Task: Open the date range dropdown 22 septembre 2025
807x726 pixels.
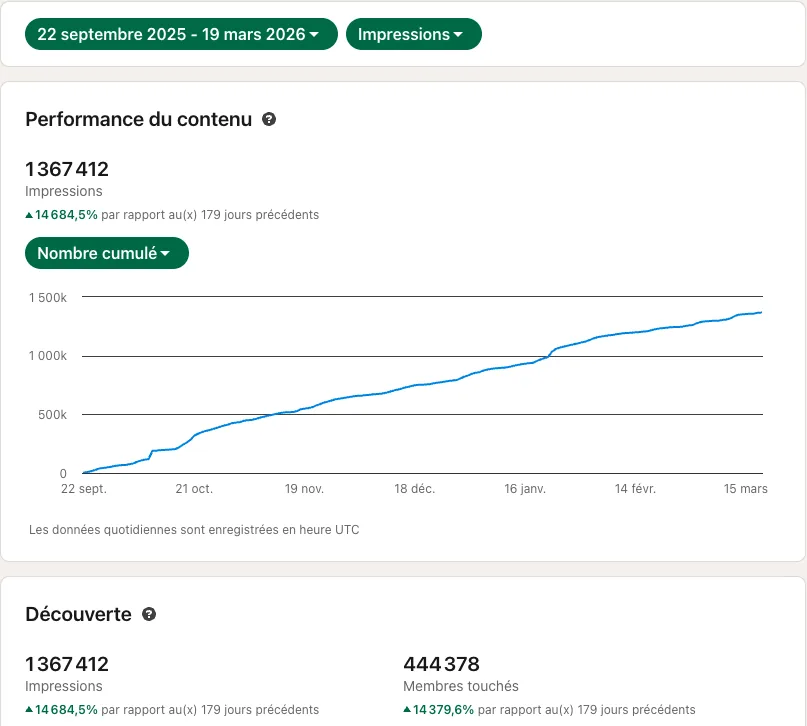Action: (x=181, y=34)
